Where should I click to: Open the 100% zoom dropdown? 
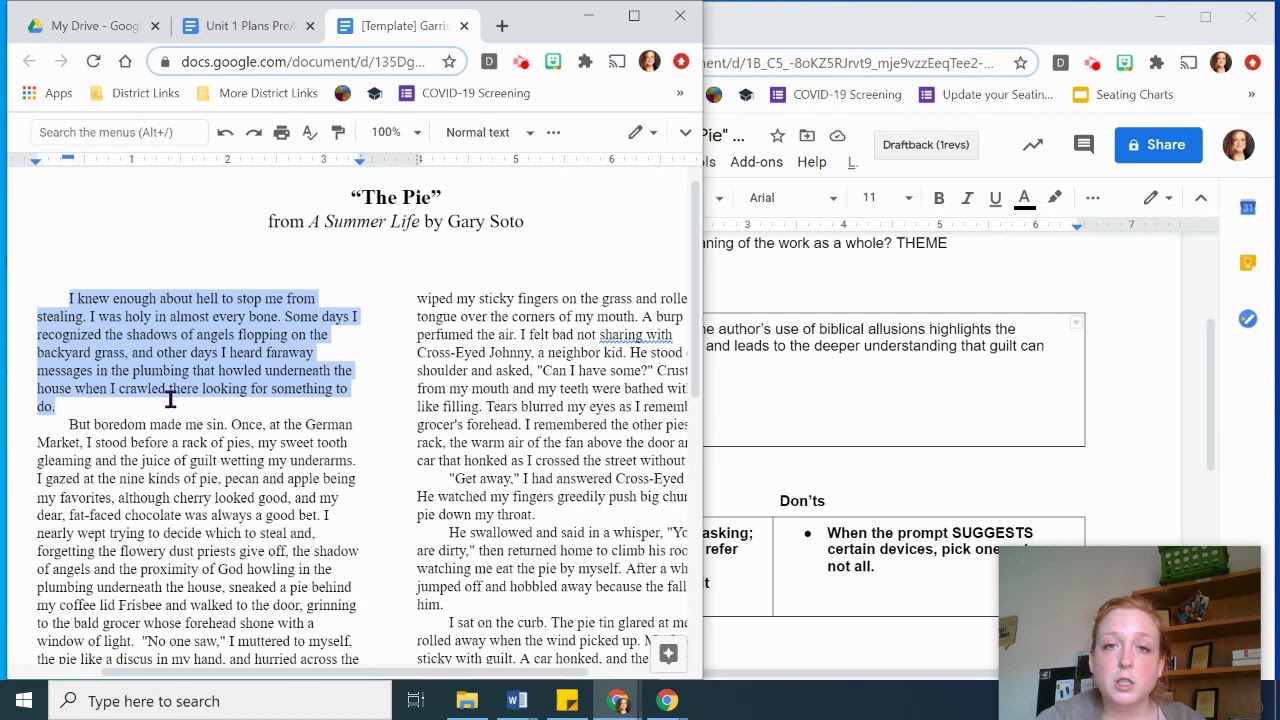396,132
